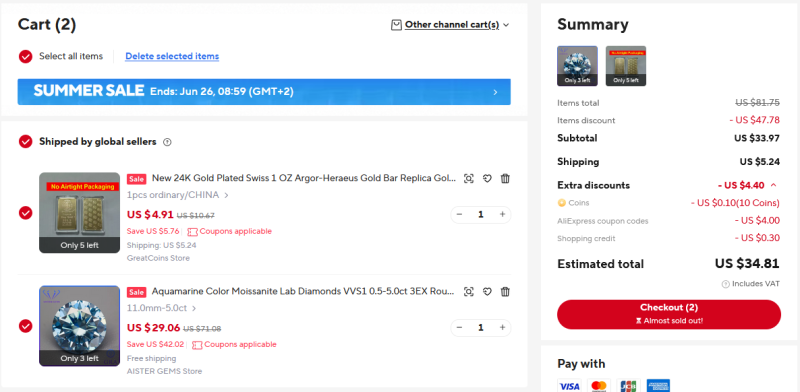This screenshot has height=392, width=800.
Task: Add Gold Bar Replica to wishlist
Action: (x=487, y=179)
